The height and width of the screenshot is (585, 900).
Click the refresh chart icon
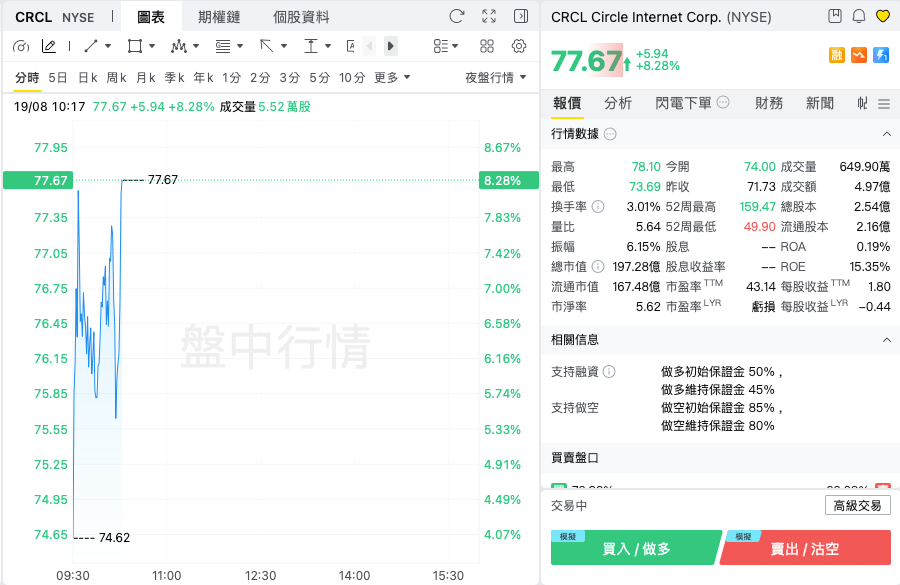(456, 16)
